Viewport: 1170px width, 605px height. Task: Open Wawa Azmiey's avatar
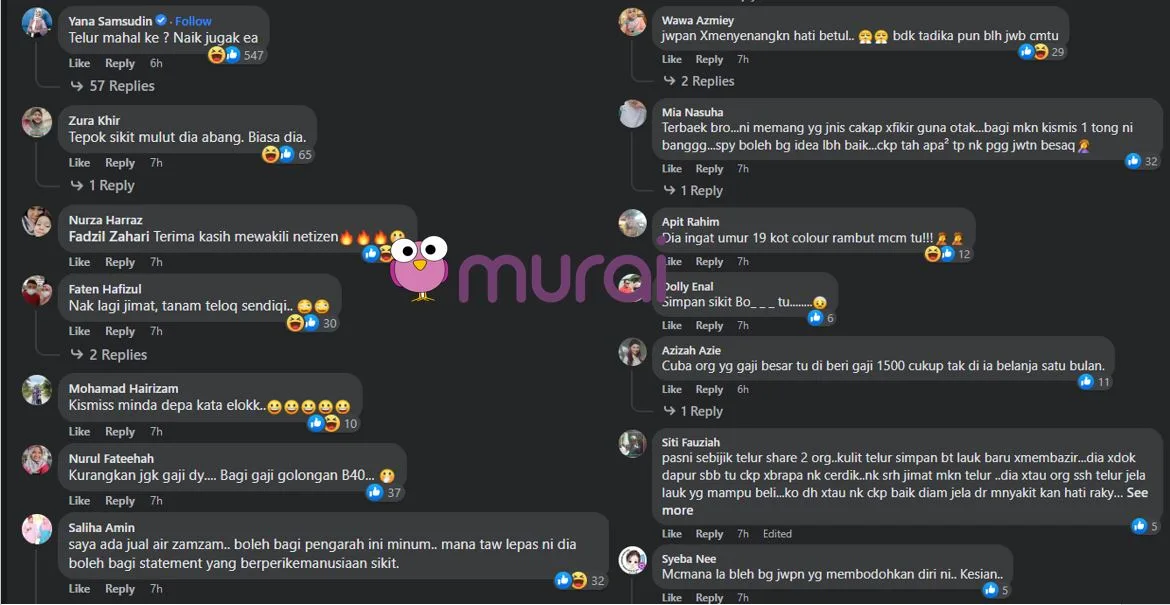pyautogui.click(x=633, y=22)
